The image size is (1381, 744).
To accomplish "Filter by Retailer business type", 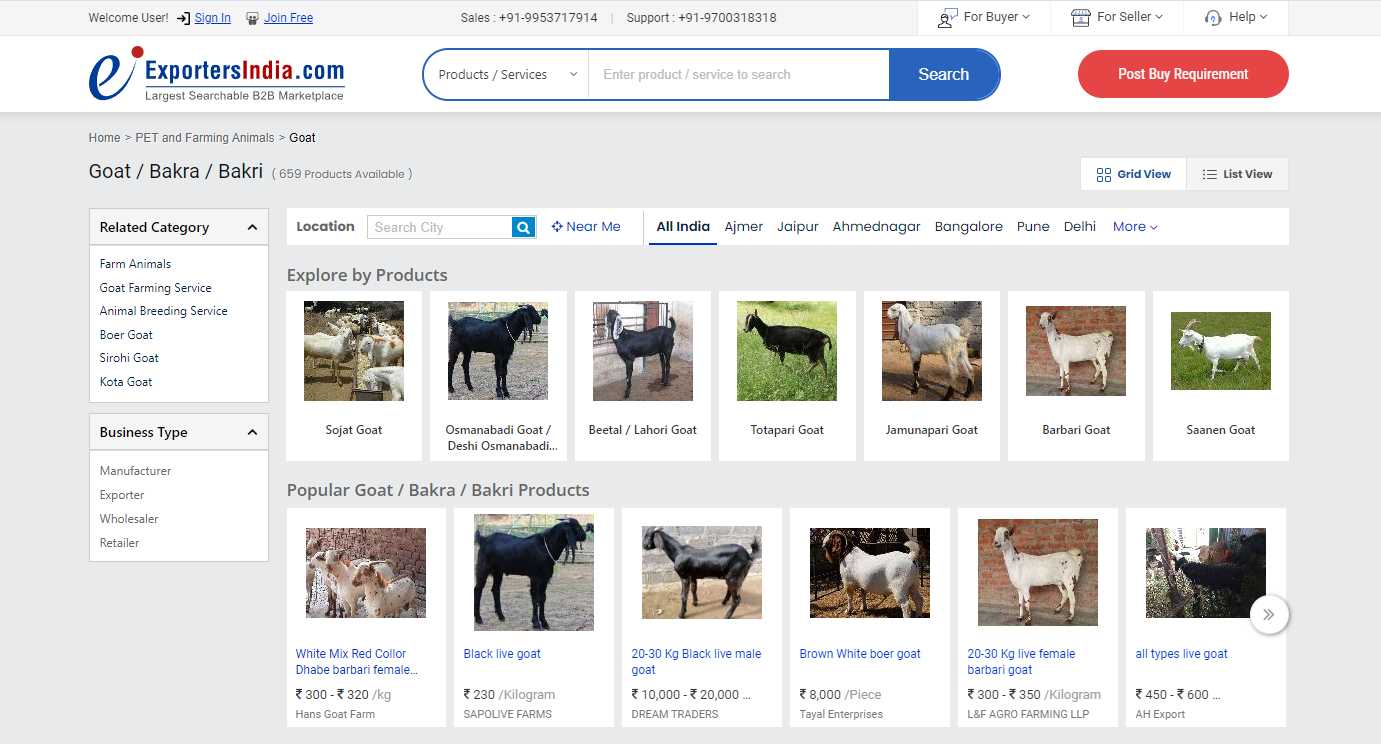I will click(x=120, y=543).
